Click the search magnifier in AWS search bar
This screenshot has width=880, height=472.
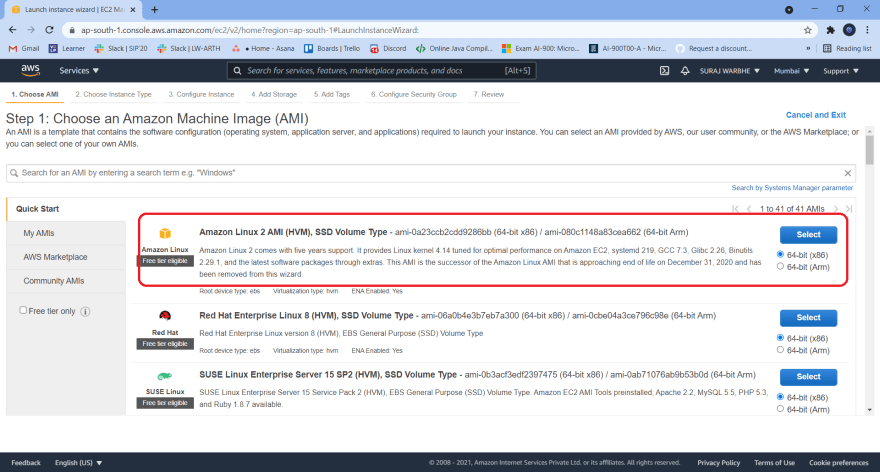pyautogui.click(x=237, y=71)
